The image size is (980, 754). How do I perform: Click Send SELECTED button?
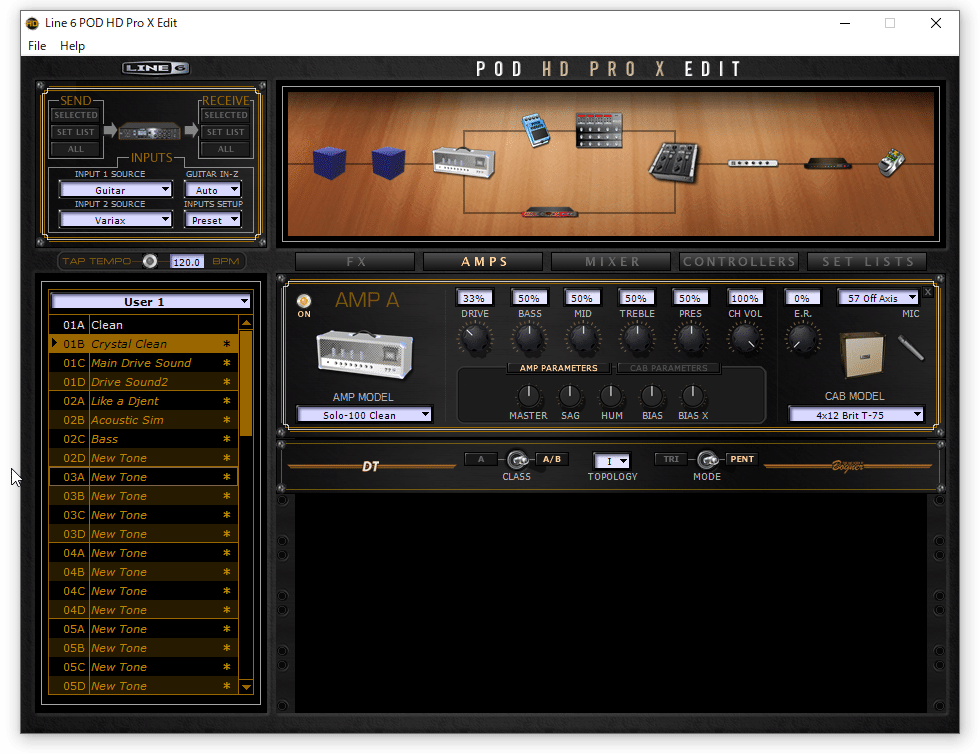76,115
